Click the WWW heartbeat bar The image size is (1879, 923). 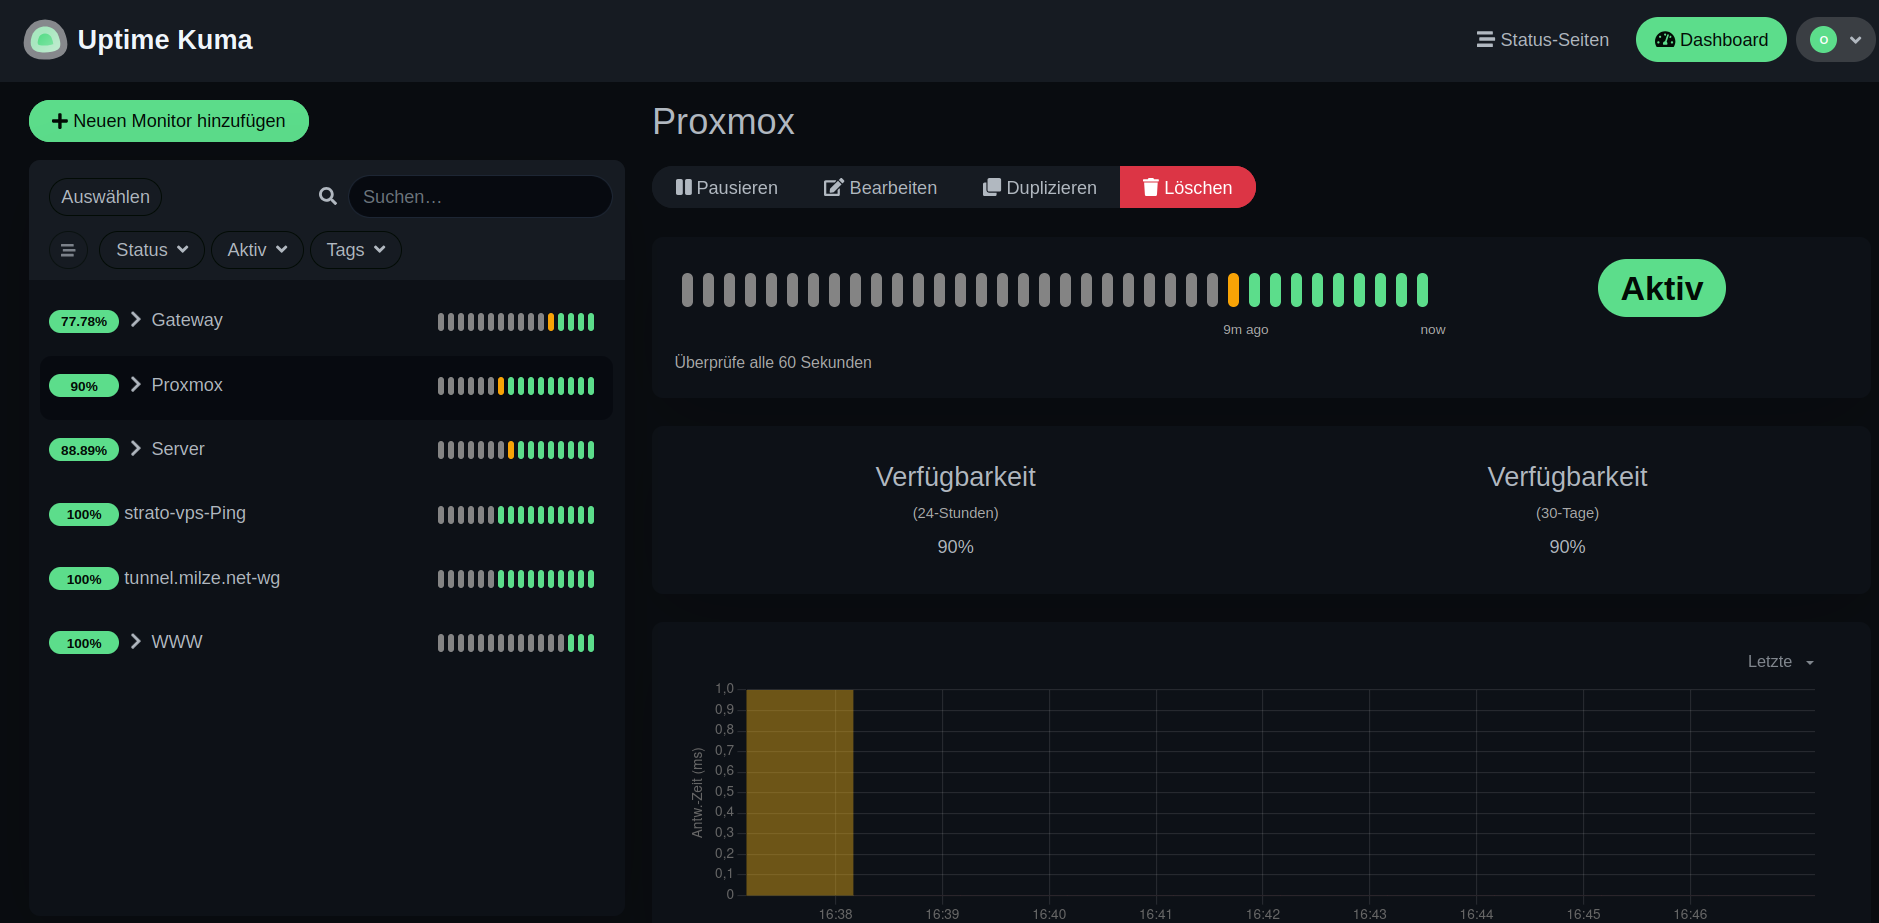pos(516,643)
